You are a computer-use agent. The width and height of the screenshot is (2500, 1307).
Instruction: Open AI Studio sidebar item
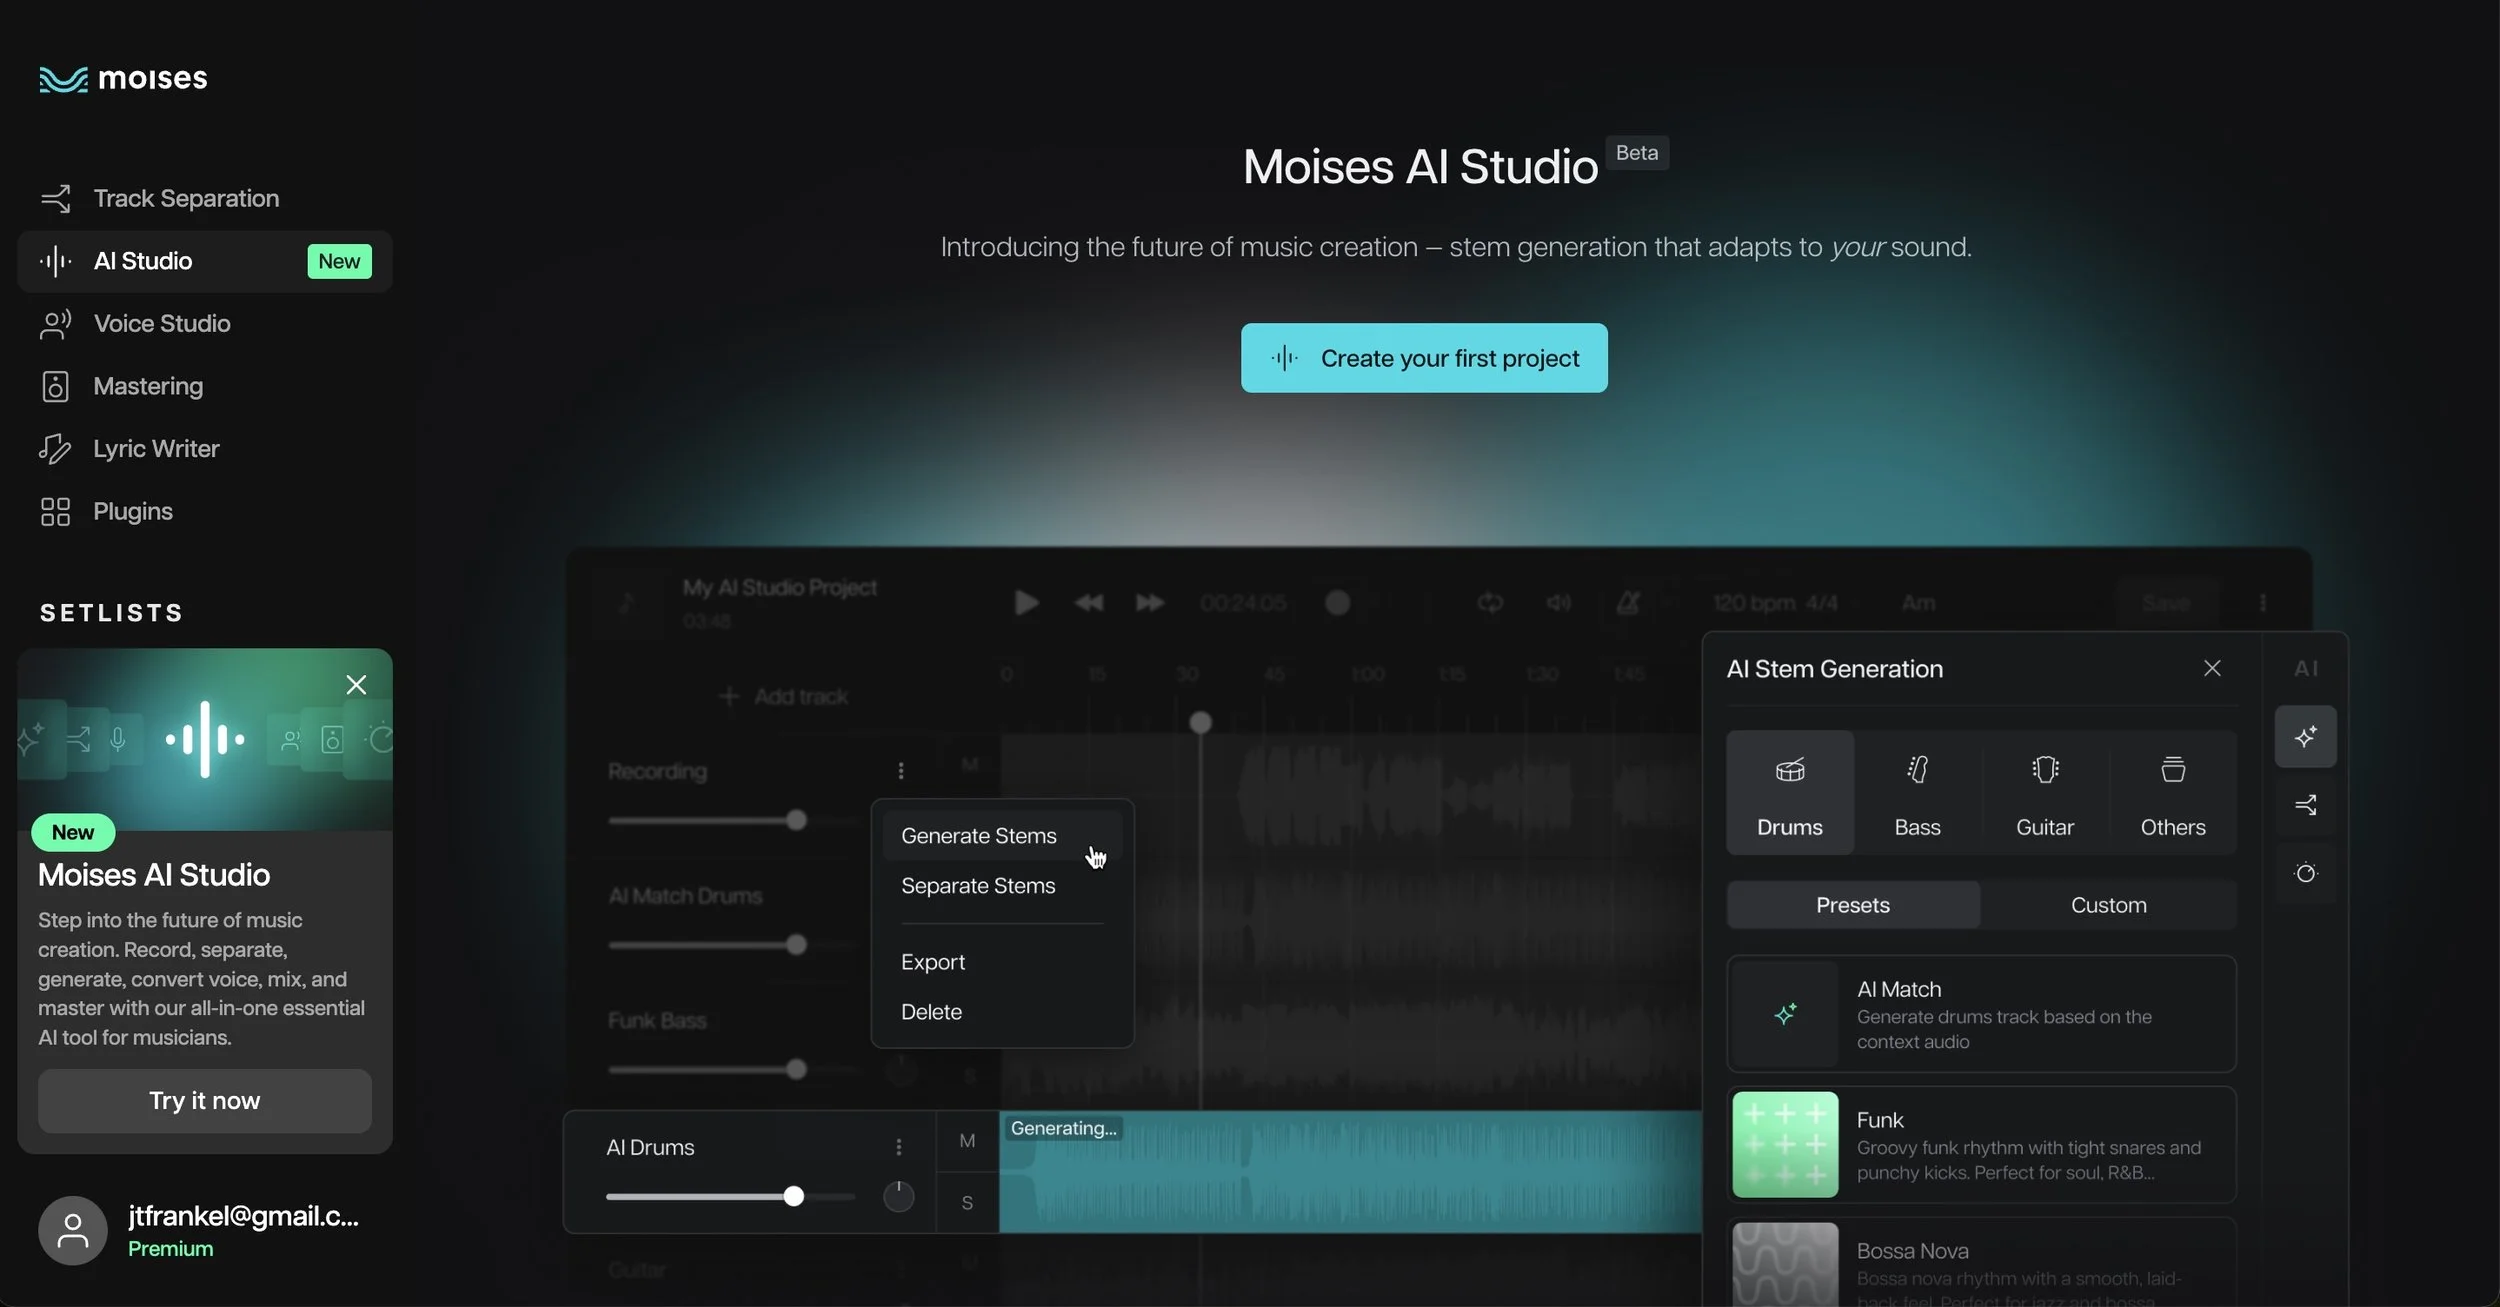coord(205,261)
